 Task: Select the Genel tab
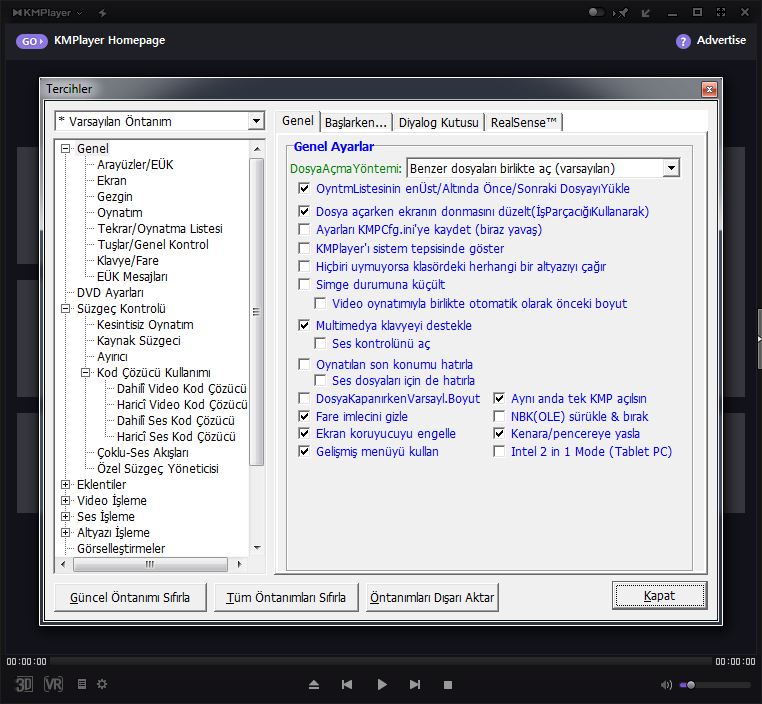(x=298, y=121)
